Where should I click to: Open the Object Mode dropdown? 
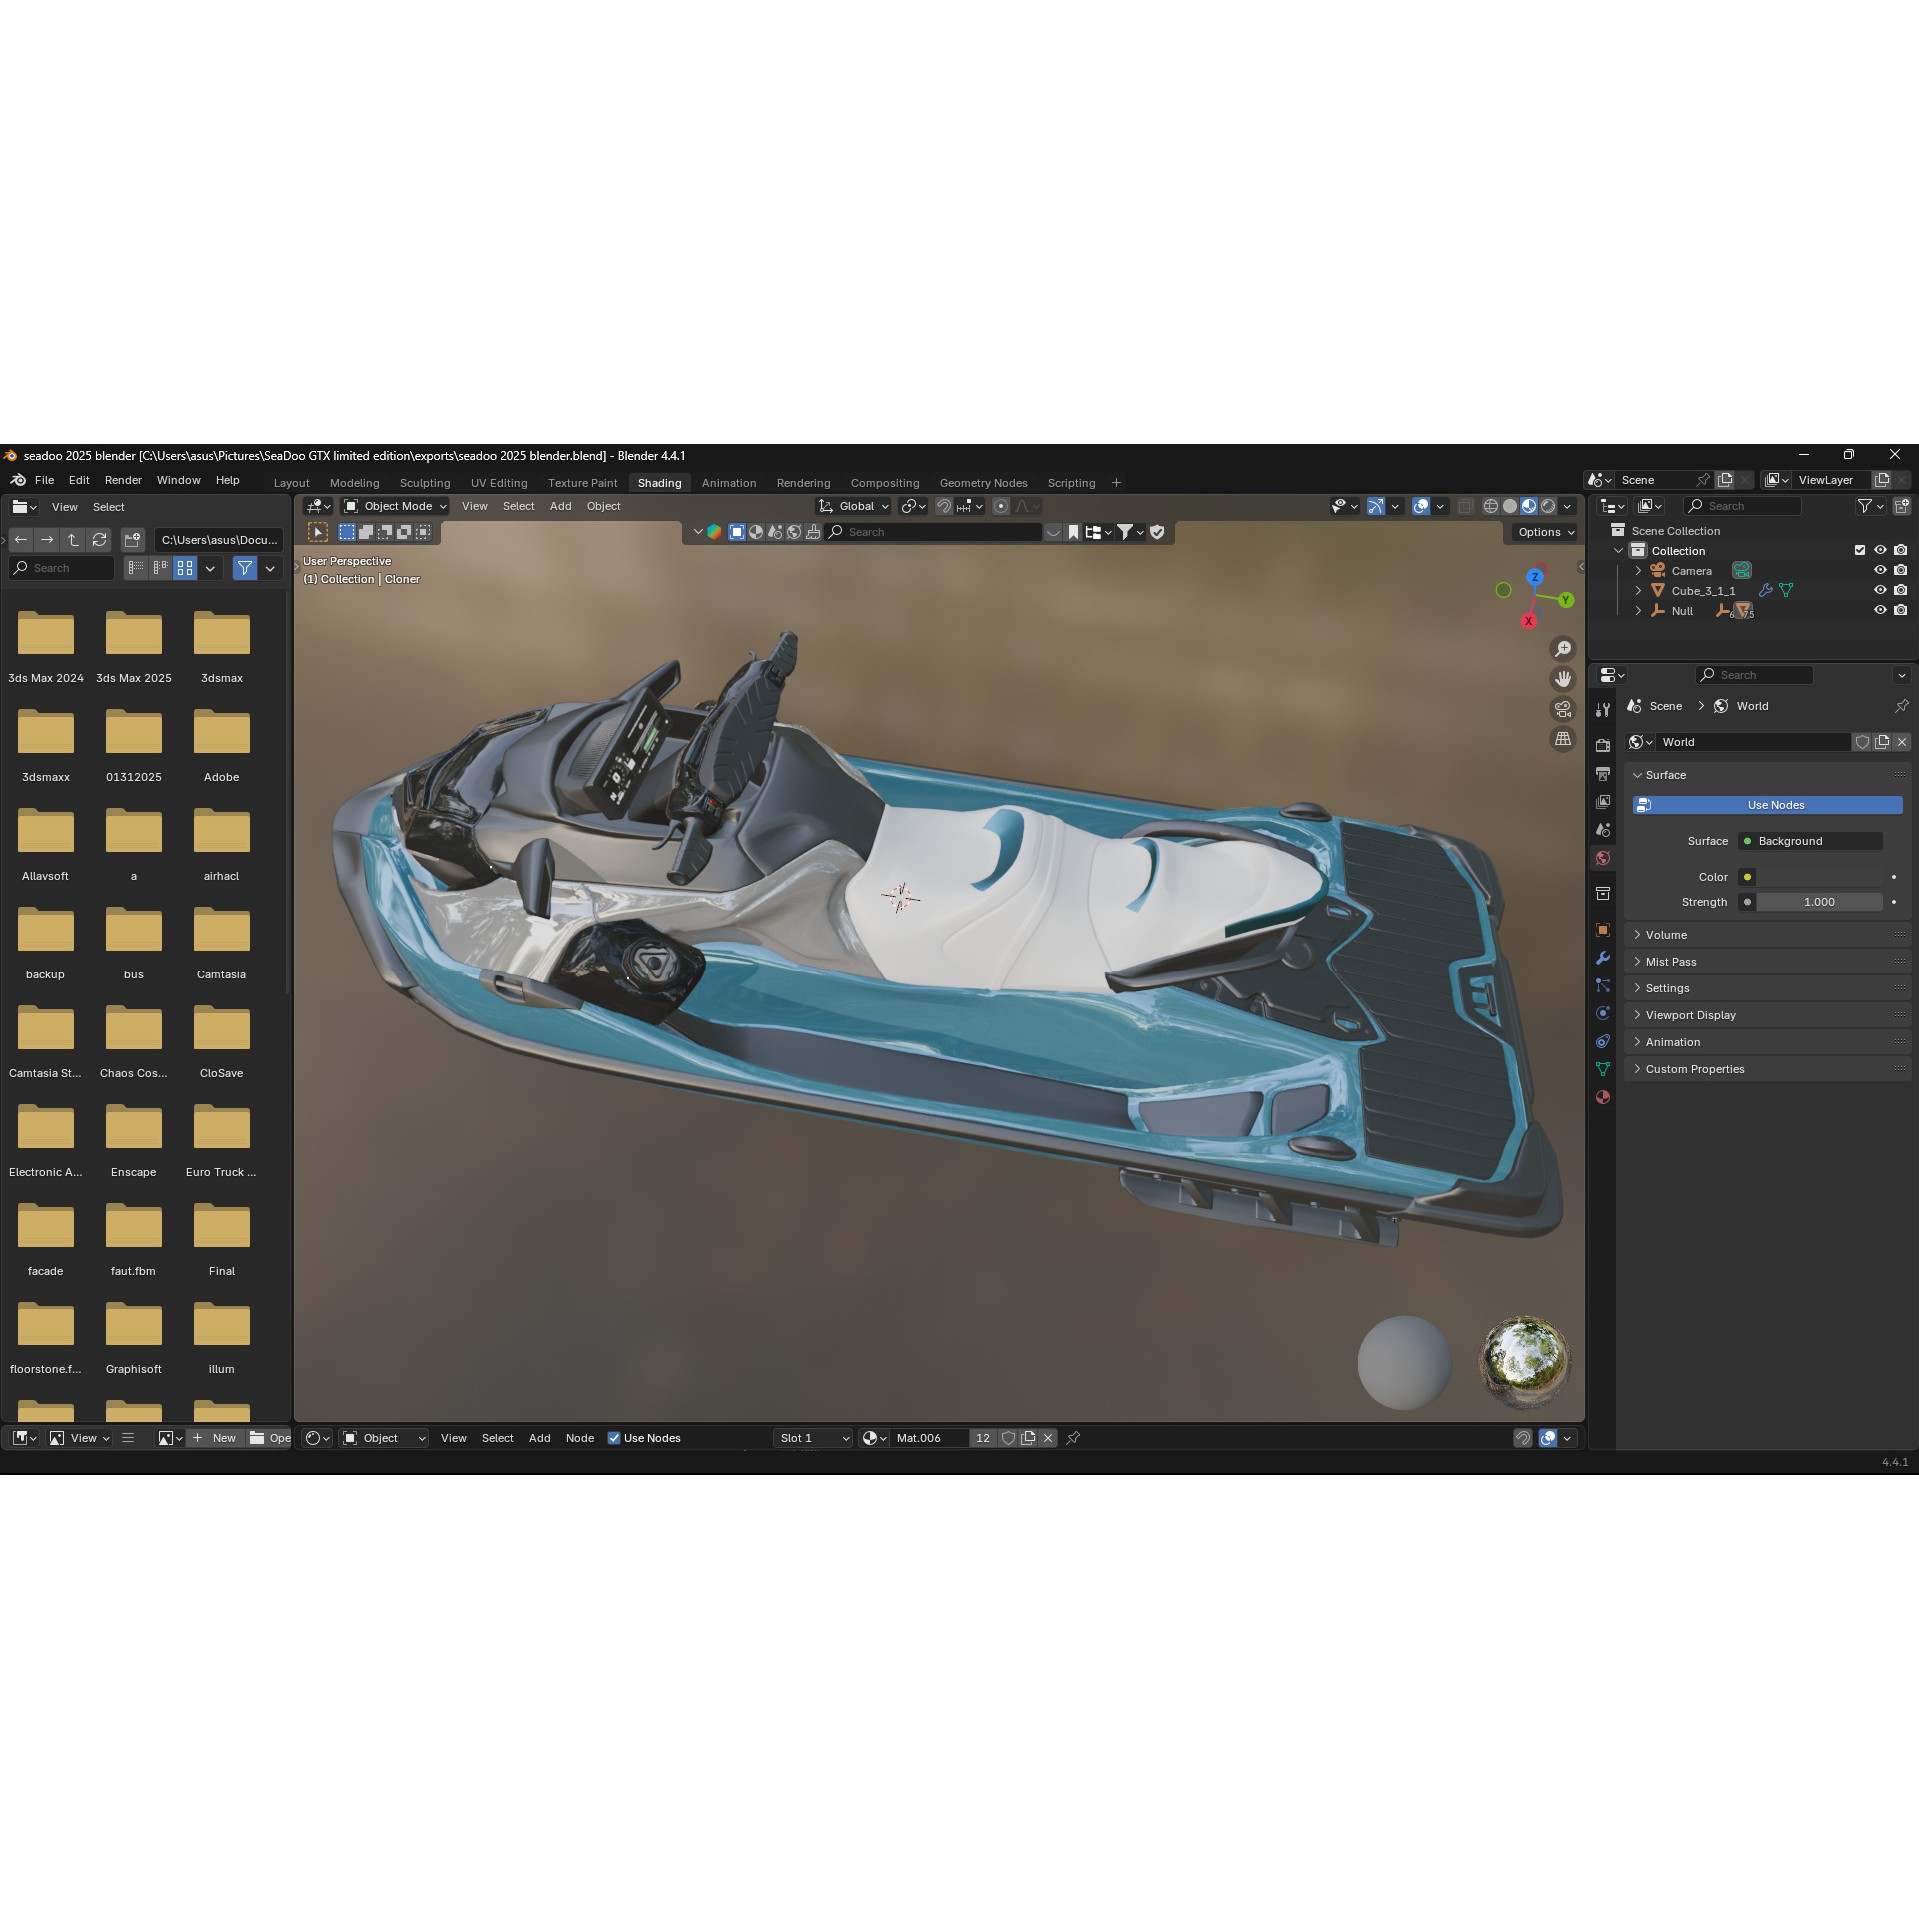(395, 506)
